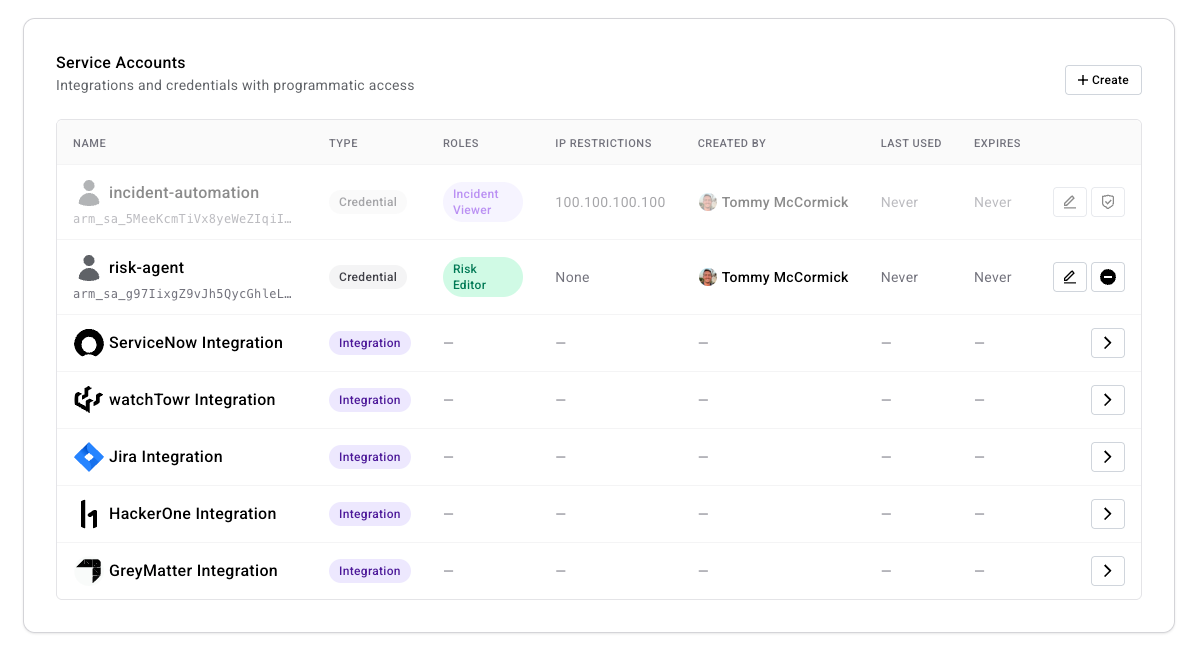Viewport: 1195px width, 648px height.
Task: Click the EXPIRES column header
Action: [x=997, y=143]
